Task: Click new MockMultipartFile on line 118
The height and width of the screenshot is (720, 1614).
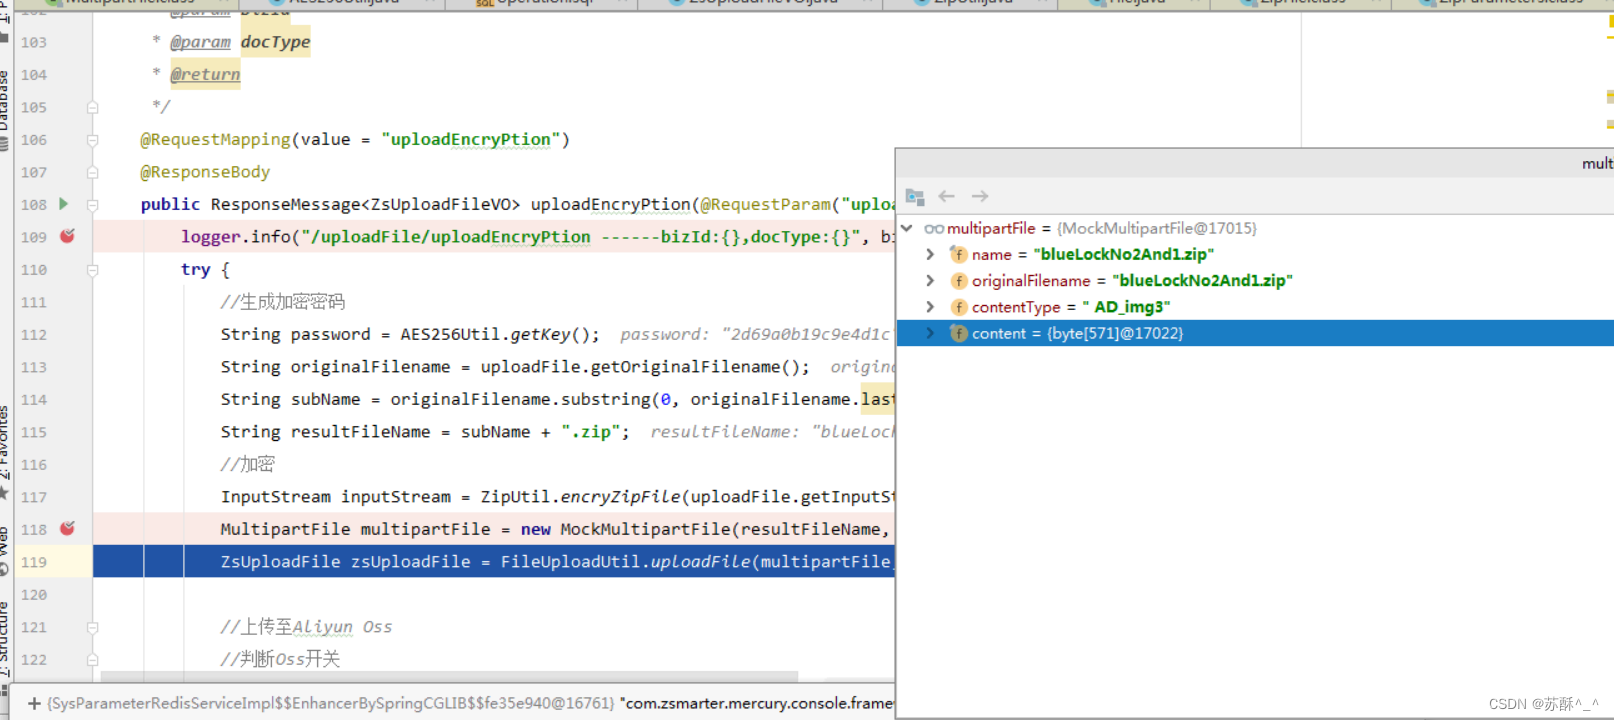Action: coord(625,529)
